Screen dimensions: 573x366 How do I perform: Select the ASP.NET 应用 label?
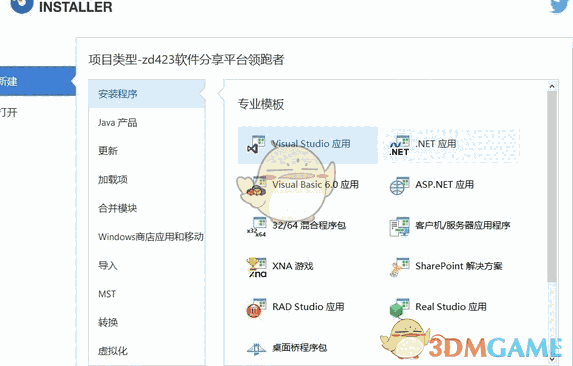(x=444, y=184)
